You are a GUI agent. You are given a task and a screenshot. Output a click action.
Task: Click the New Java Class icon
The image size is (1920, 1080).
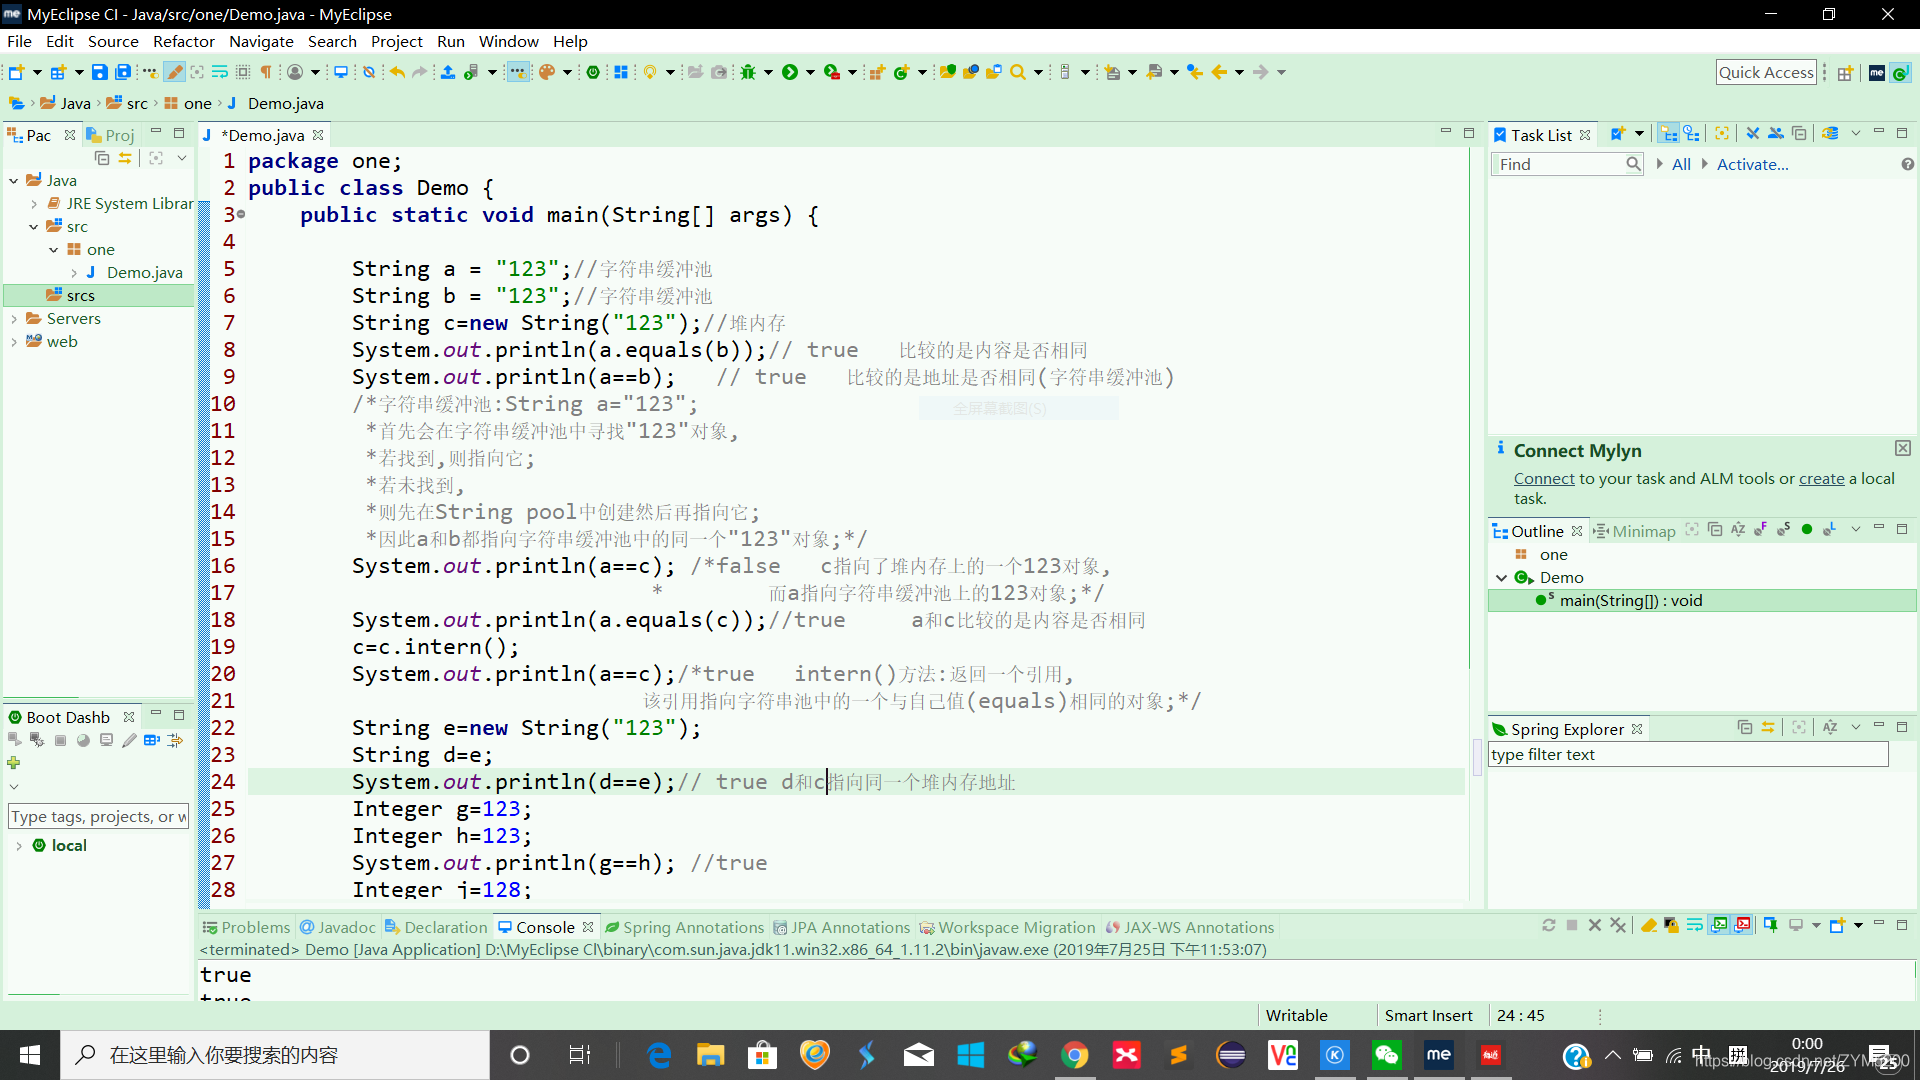tap(901, 72)
